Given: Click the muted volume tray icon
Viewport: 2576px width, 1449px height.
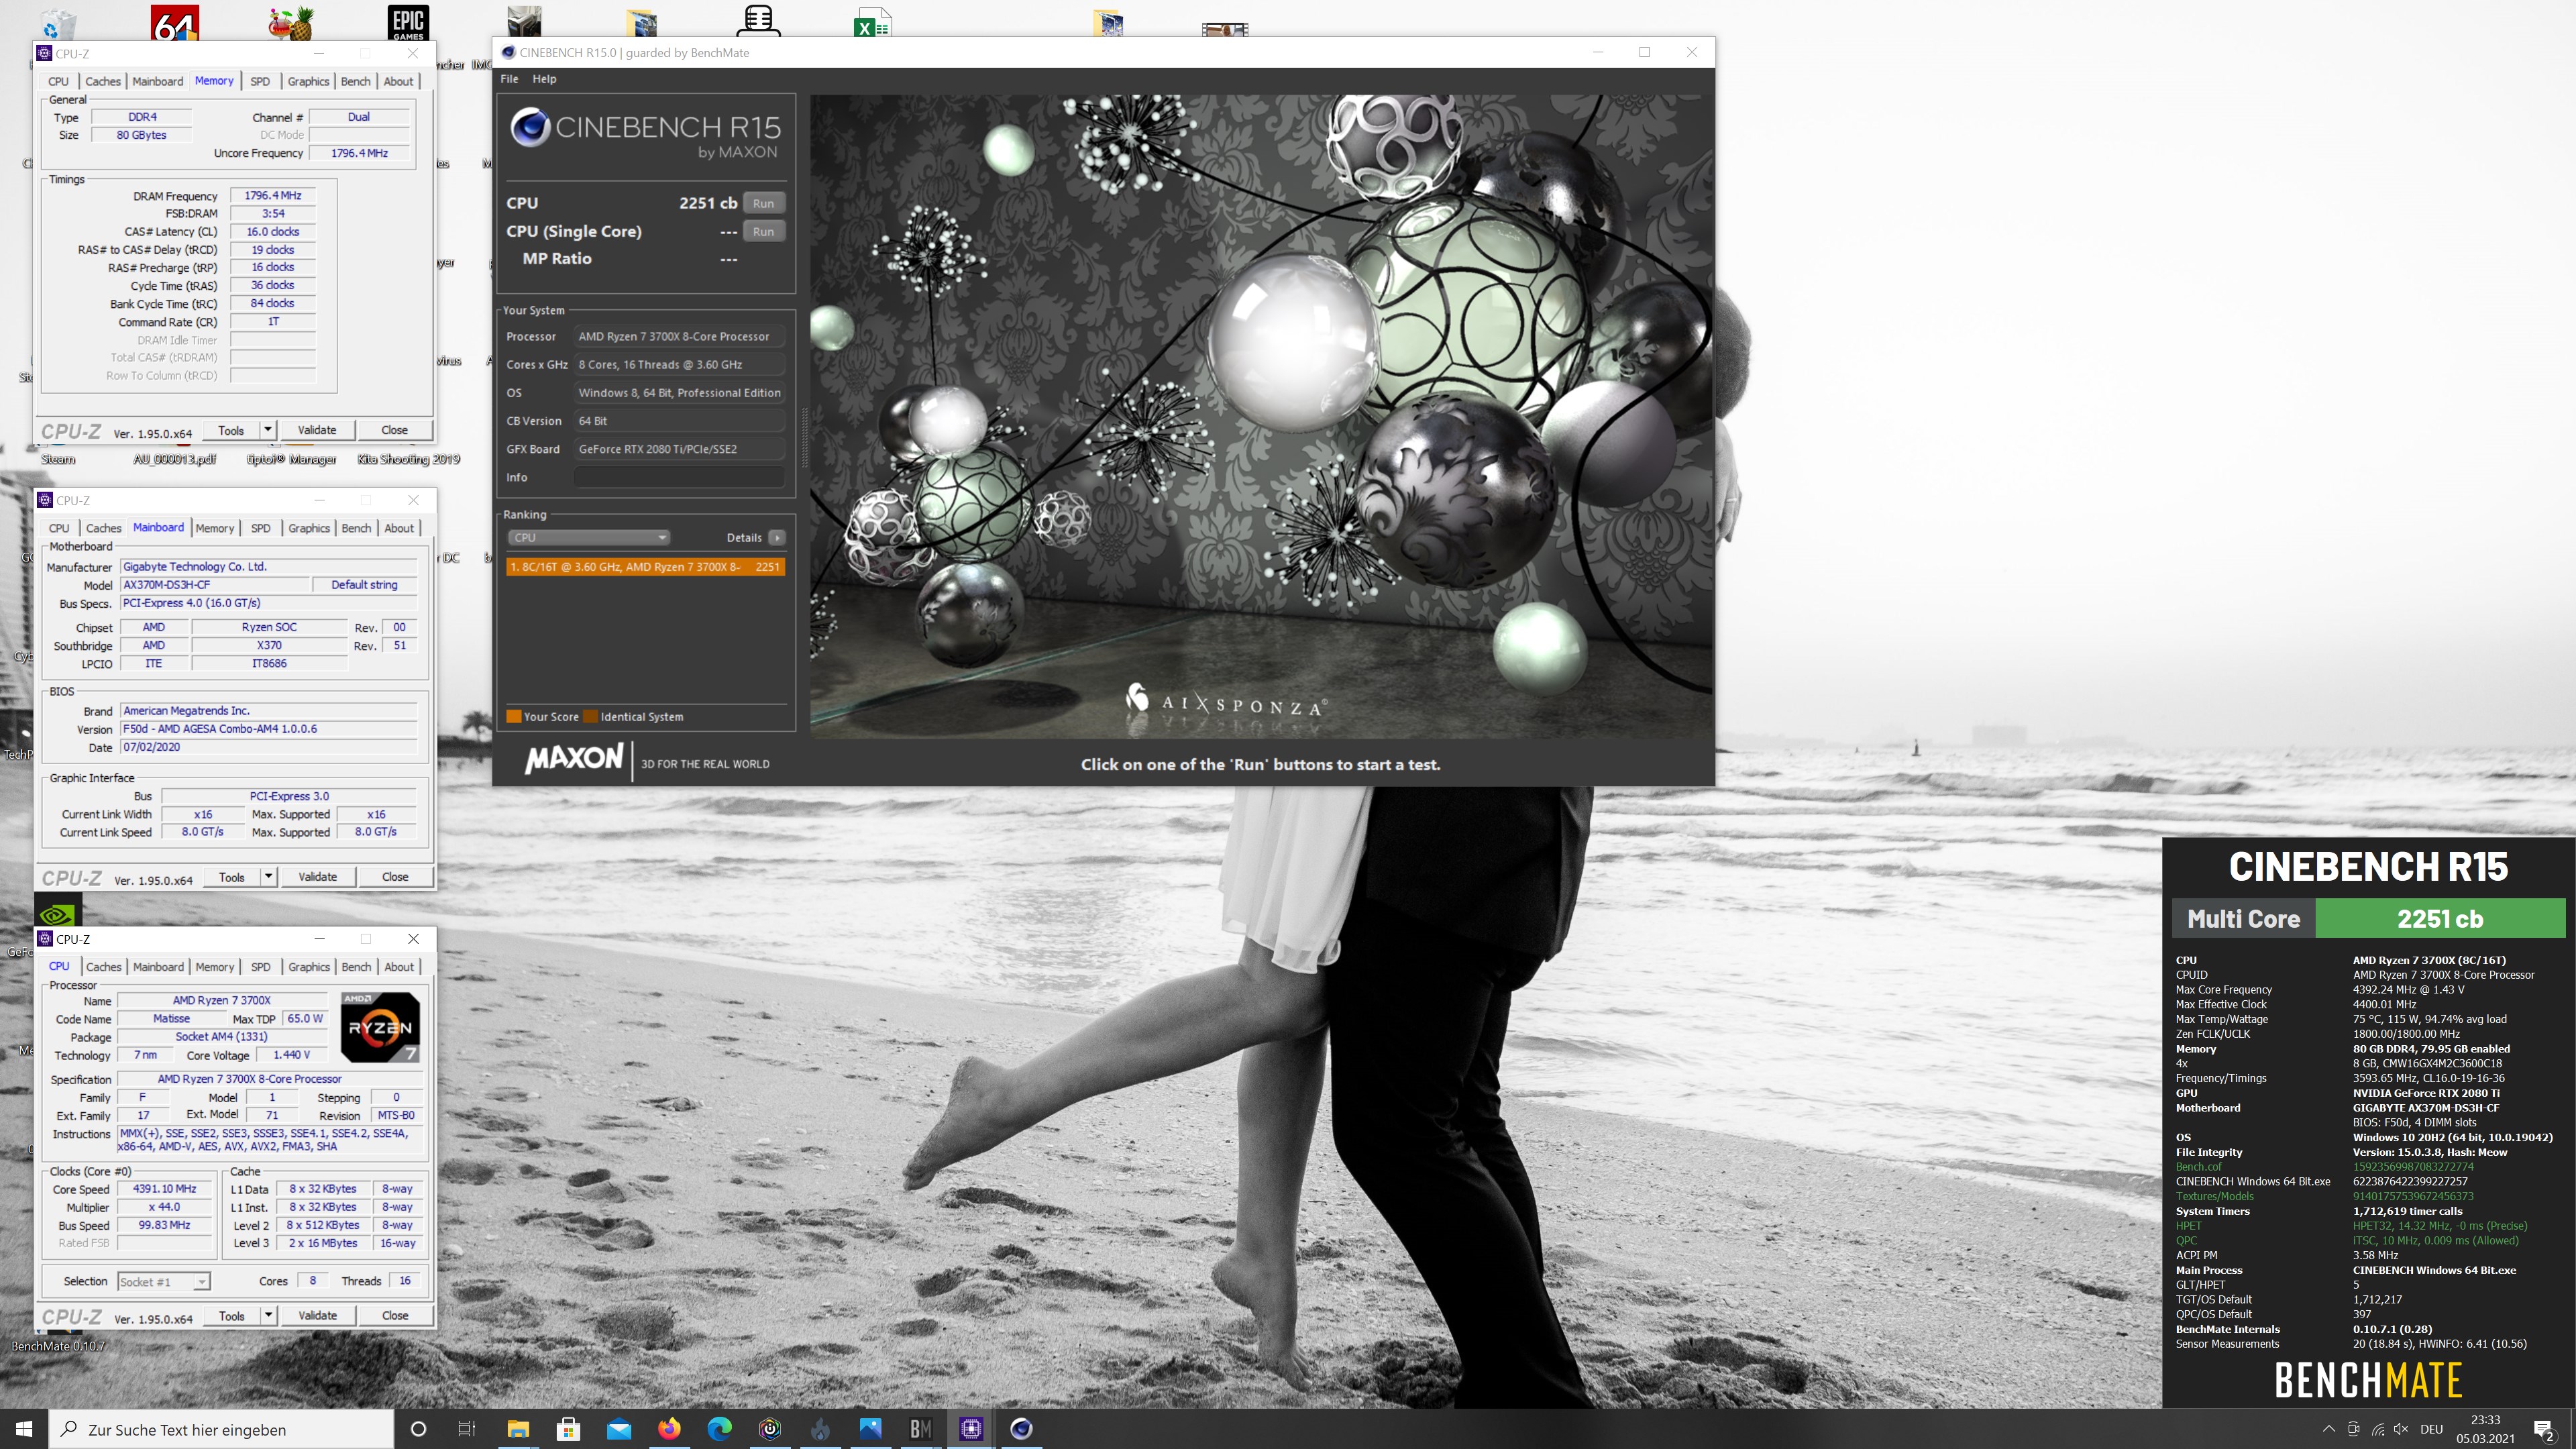Looking at the screenshot, I should (2402, 1429).
